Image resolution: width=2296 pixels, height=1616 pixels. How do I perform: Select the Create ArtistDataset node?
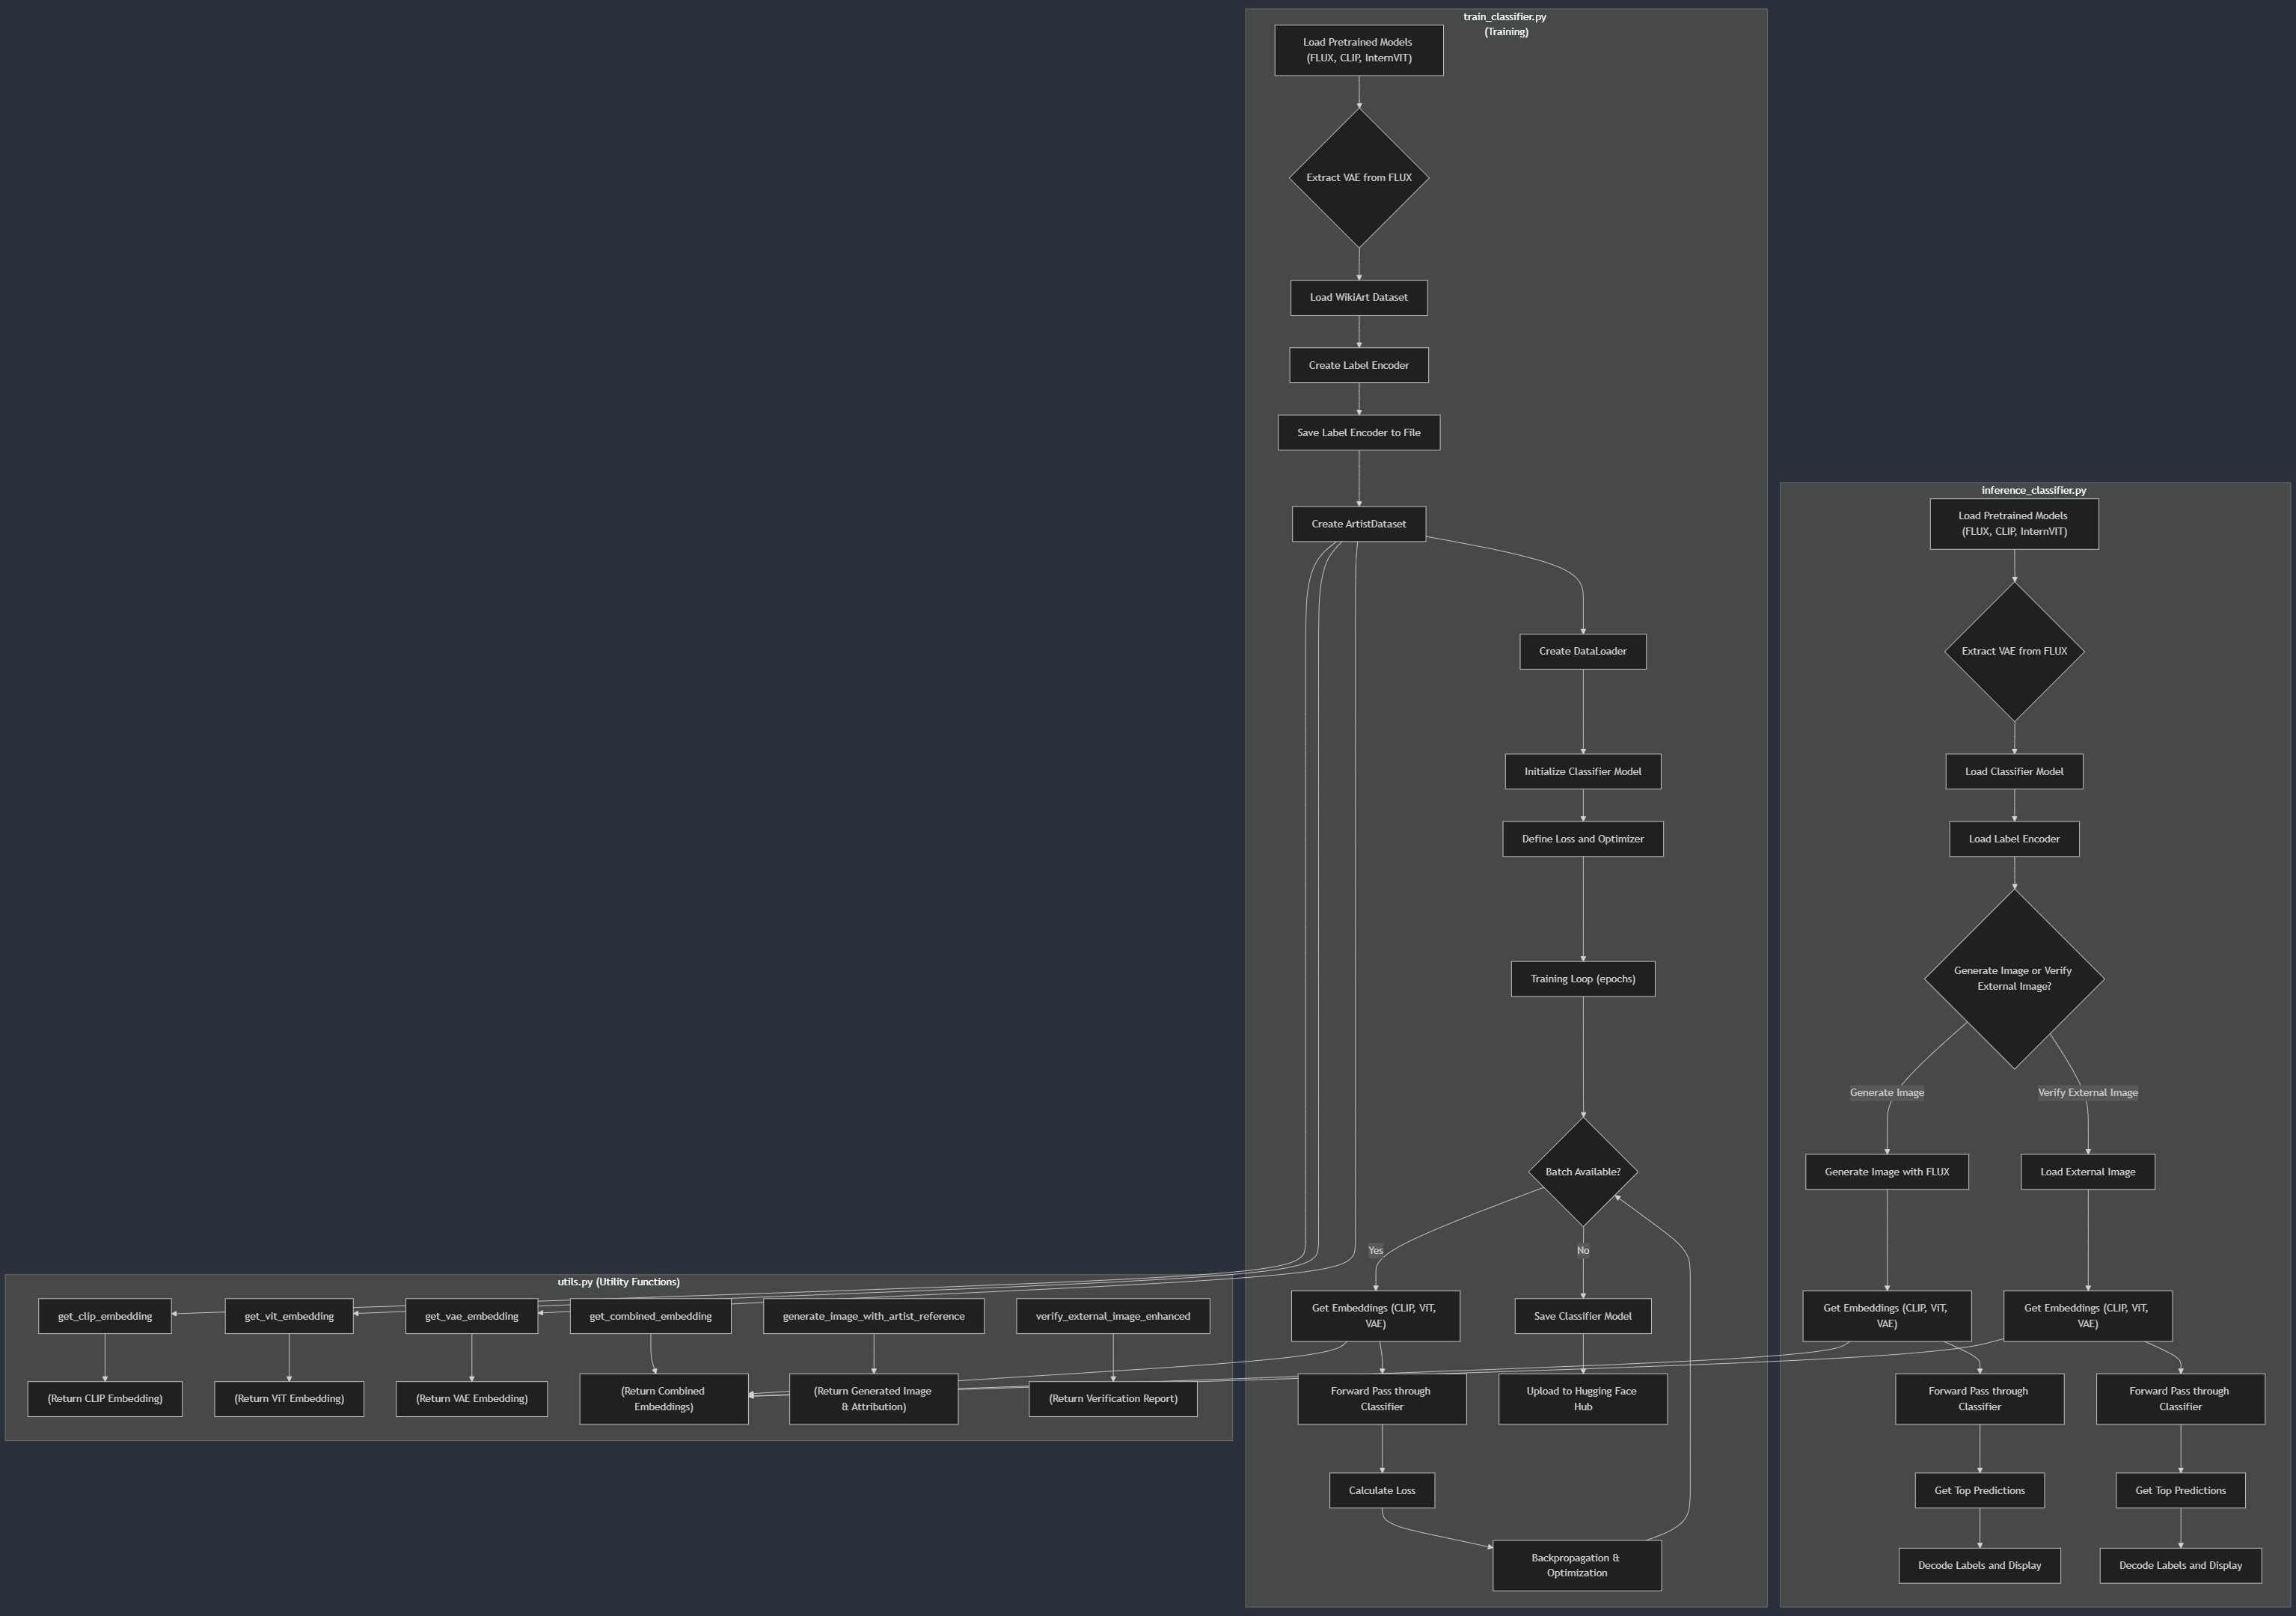point(1358,524)
